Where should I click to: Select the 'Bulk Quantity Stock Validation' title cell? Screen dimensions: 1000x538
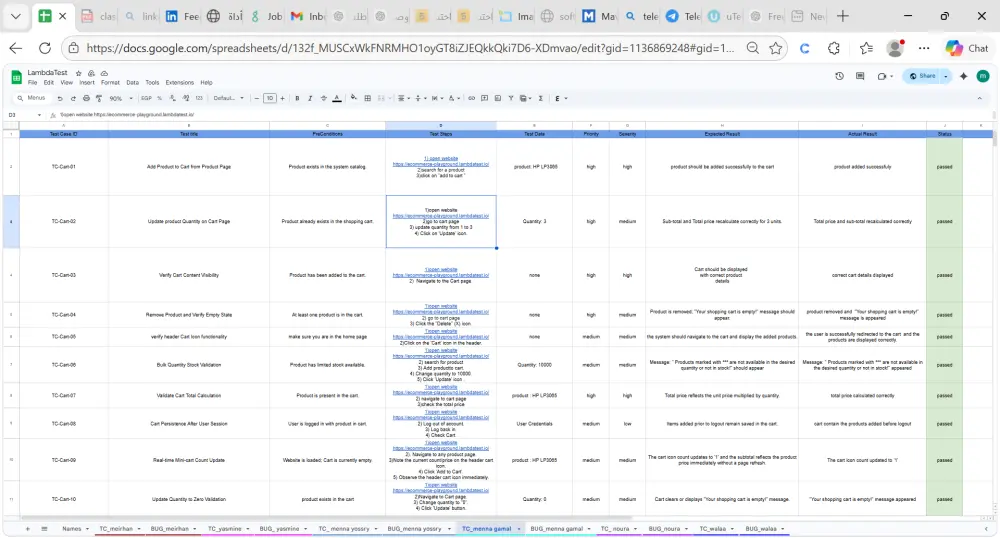189,365
